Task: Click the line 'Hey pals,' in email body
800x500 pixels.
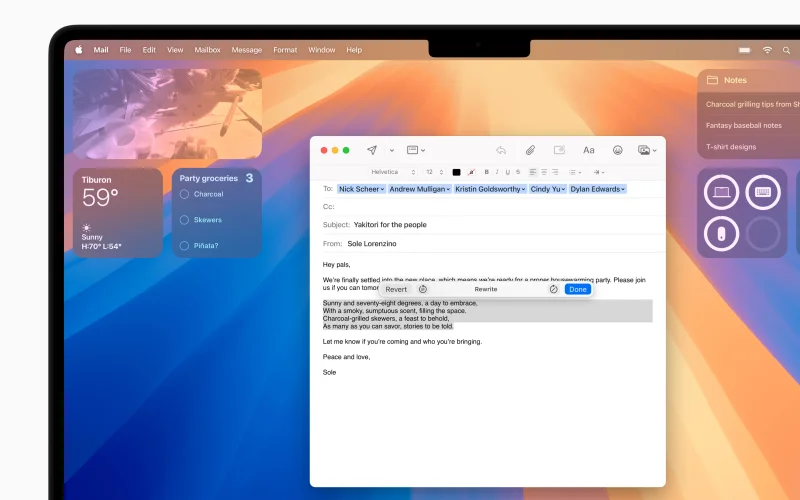Action: 336,264
